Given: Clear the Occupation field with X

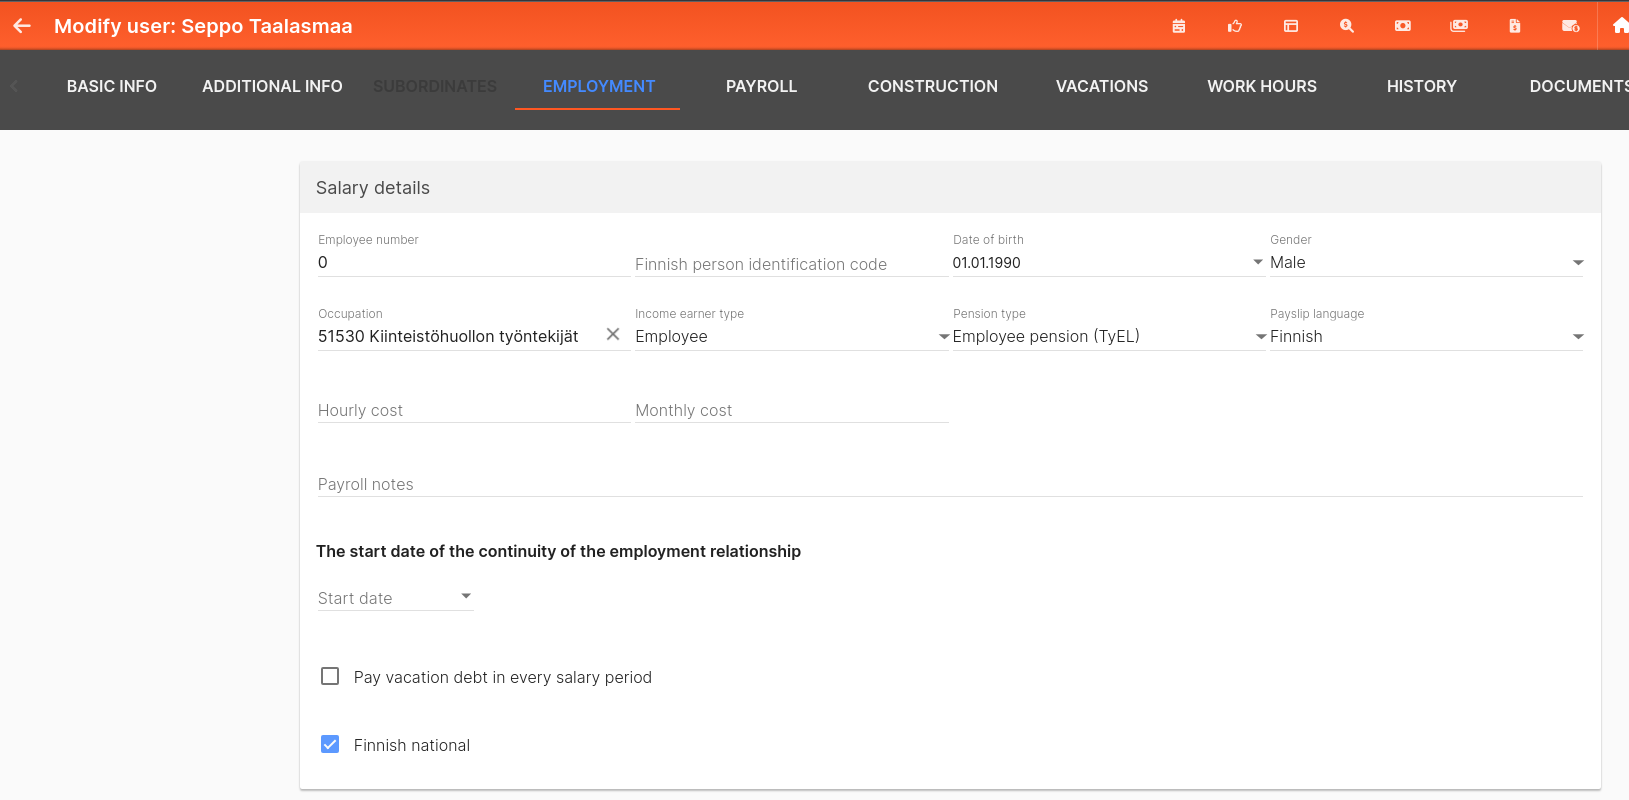Looking at the screenshot, I should click(x=613, y=335).
